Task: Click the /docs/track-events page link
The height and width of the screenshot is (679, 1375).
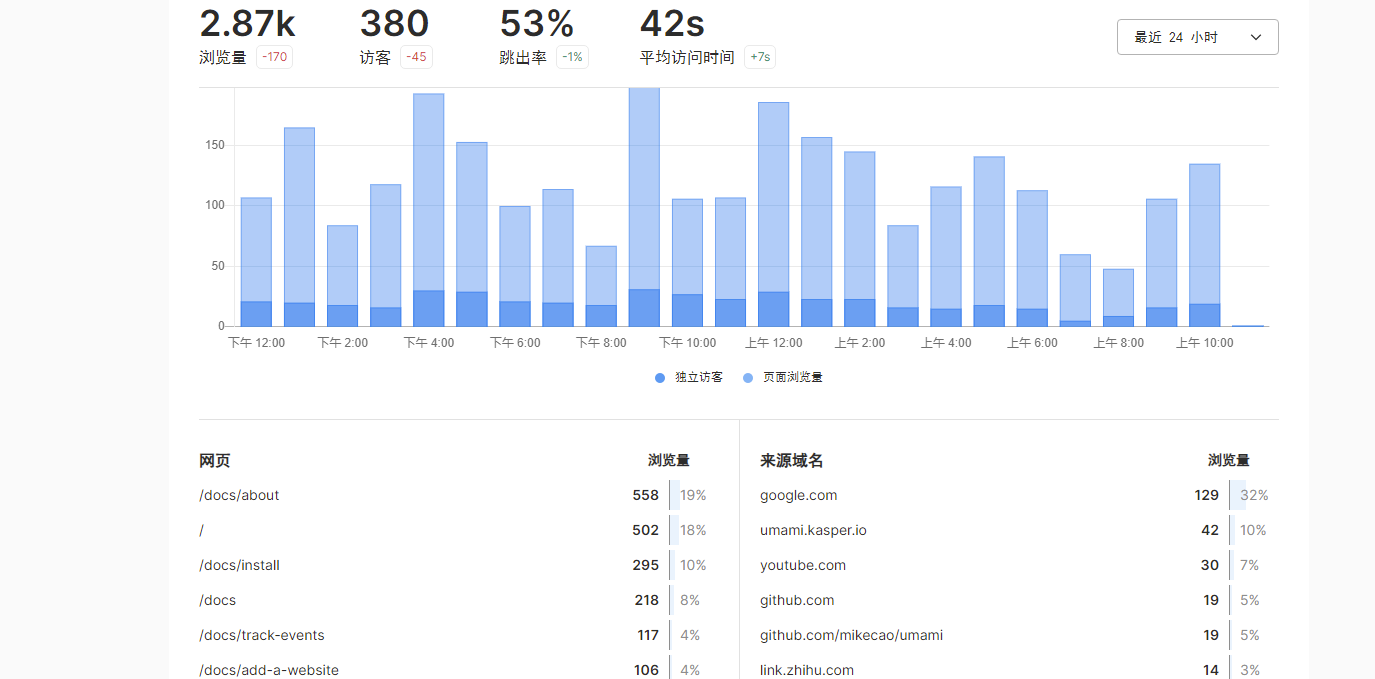Action: [x=262, y=635]
